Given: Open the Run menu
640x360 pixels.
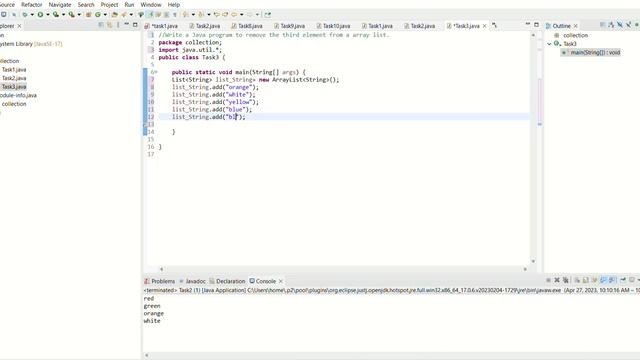Looking at the screenshot, I should point(129,4).
